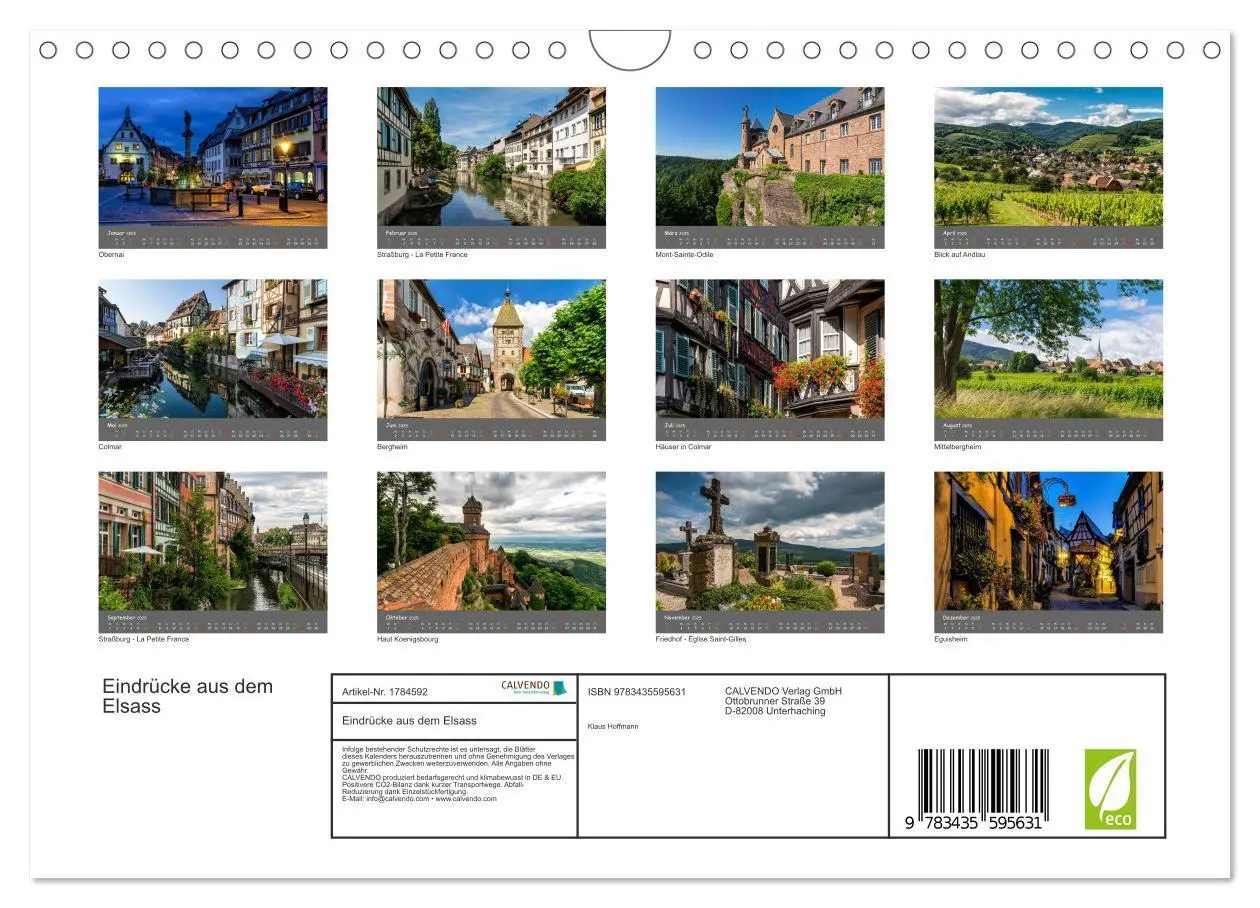Open the Haut Koenigsbourg castle photo
This screenshot has height=908, width=1260.
tap(491, 541)
